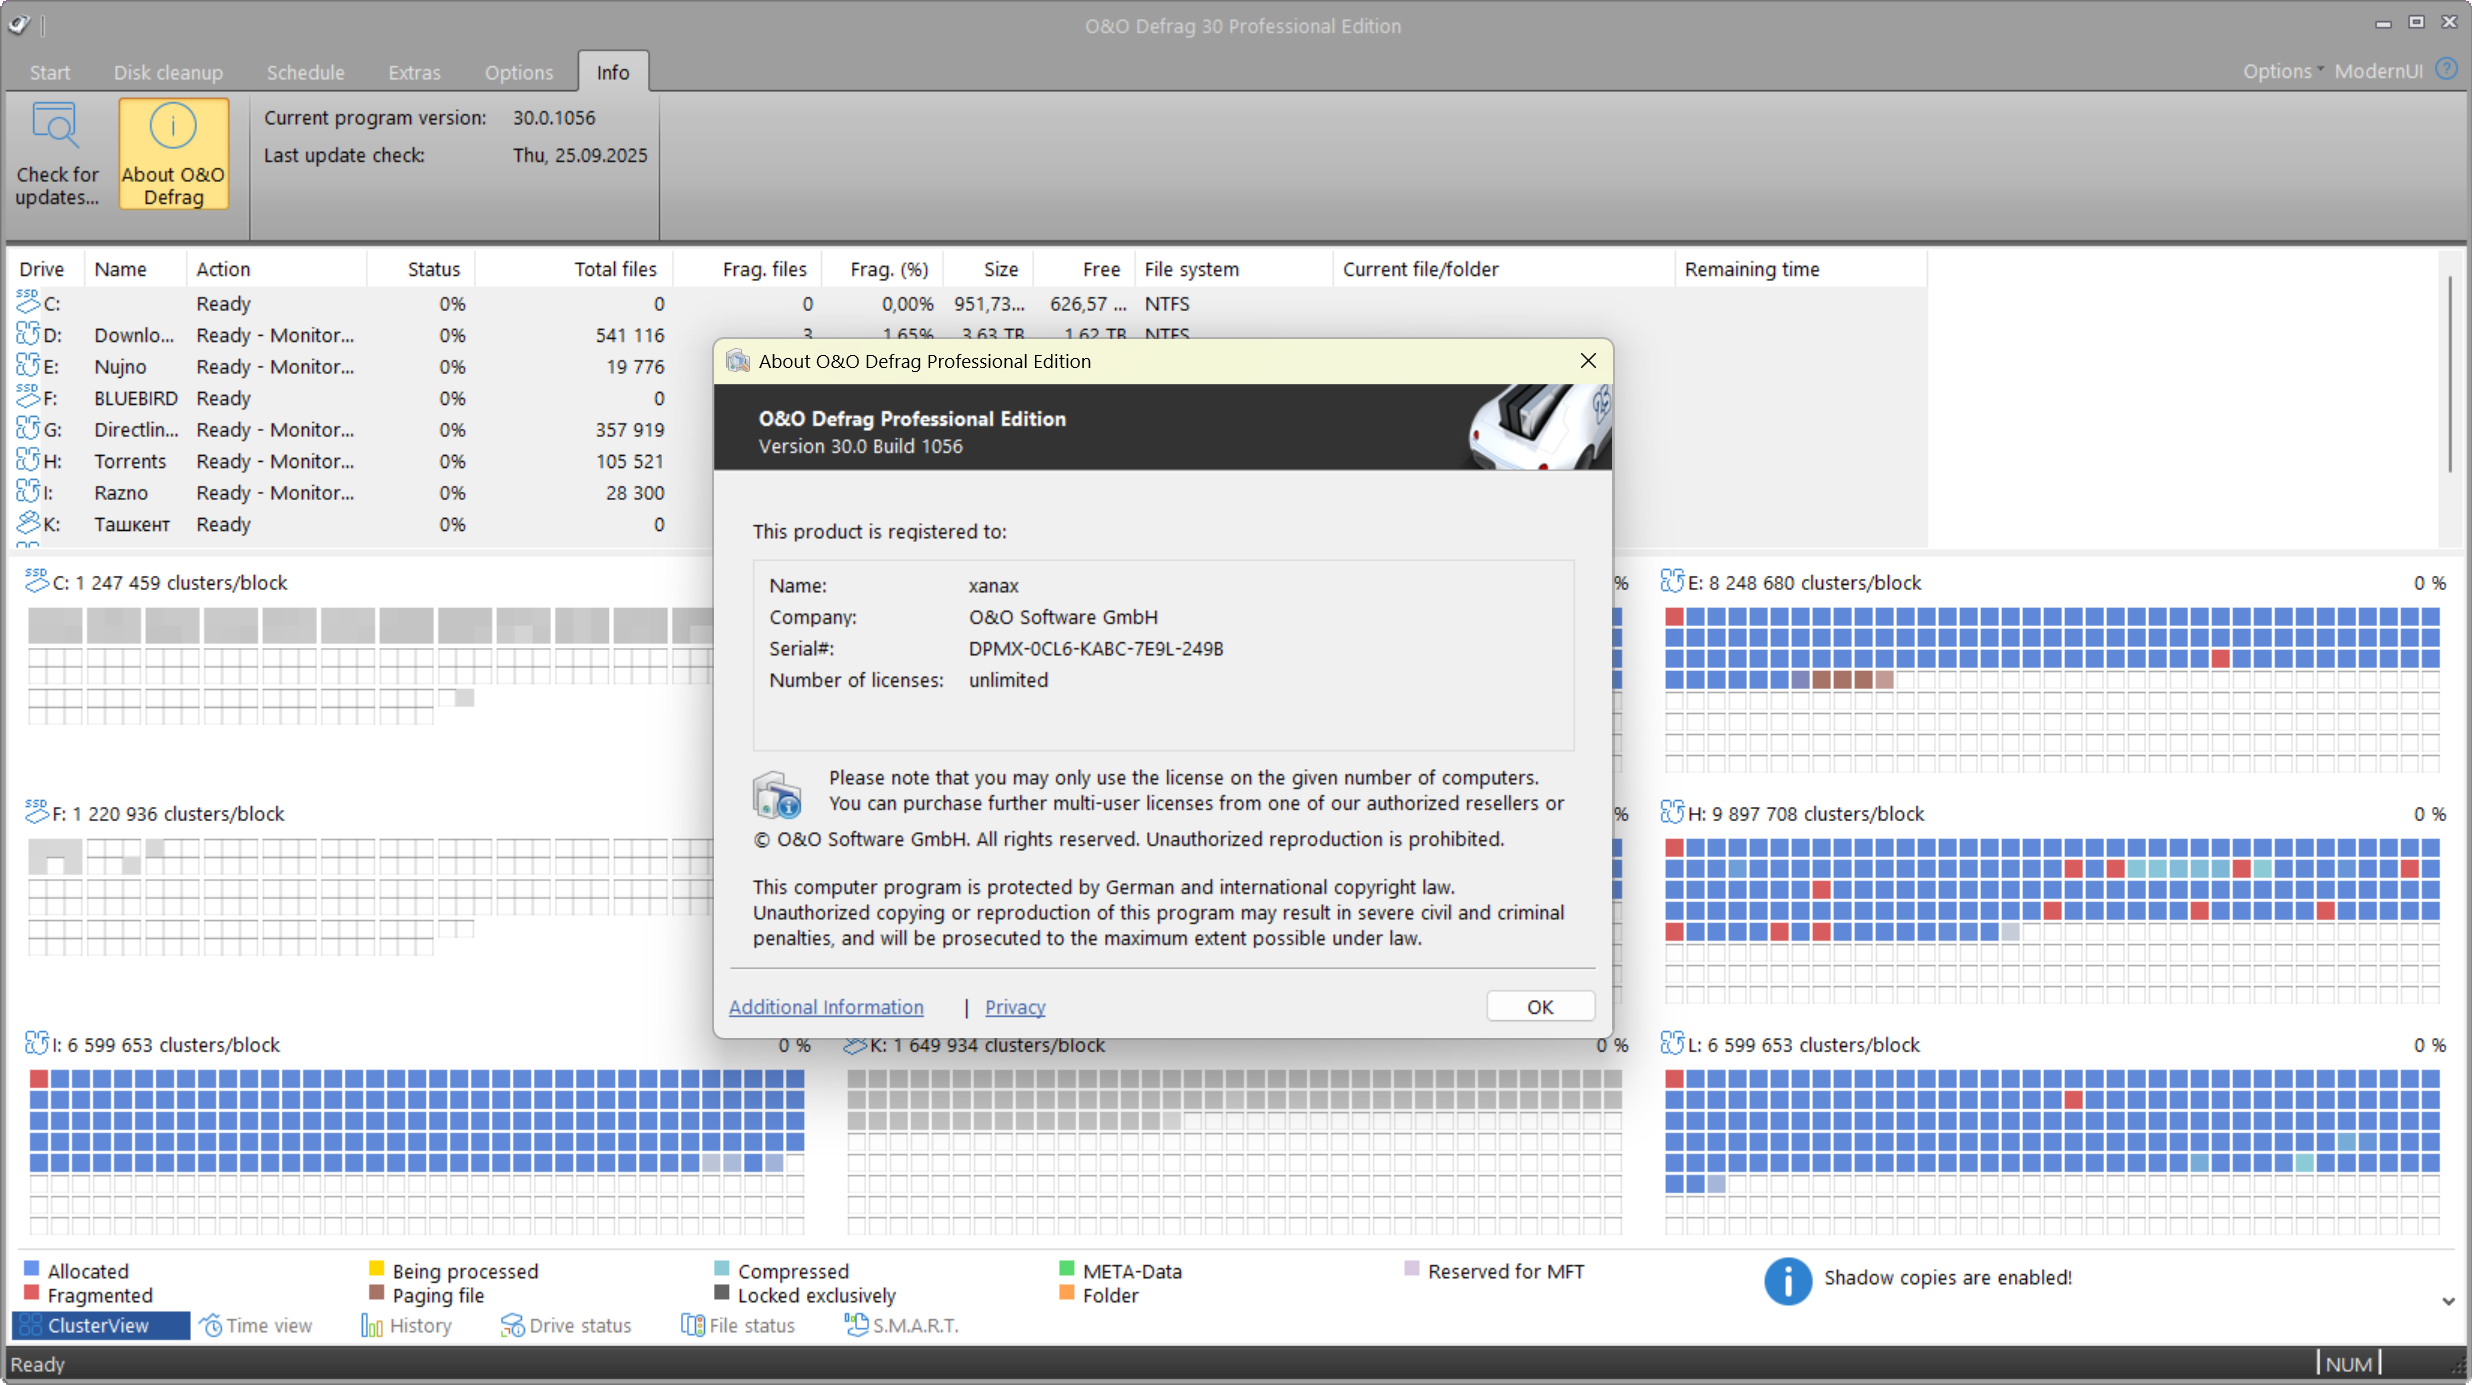Viewport: 2472px width, 1385px height.
Task: Switch to the Disk cleanup tab
Action: (x=168, y=72)
